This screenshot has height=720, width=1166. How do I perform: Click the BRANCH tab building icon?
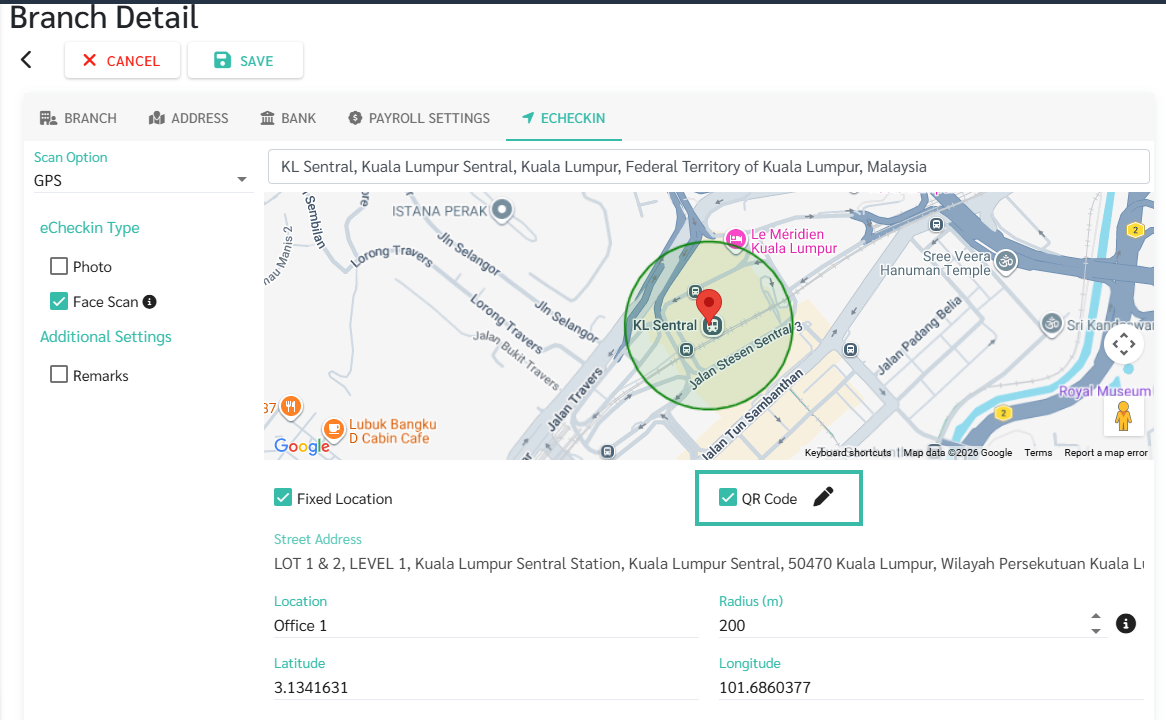(48, 118)
